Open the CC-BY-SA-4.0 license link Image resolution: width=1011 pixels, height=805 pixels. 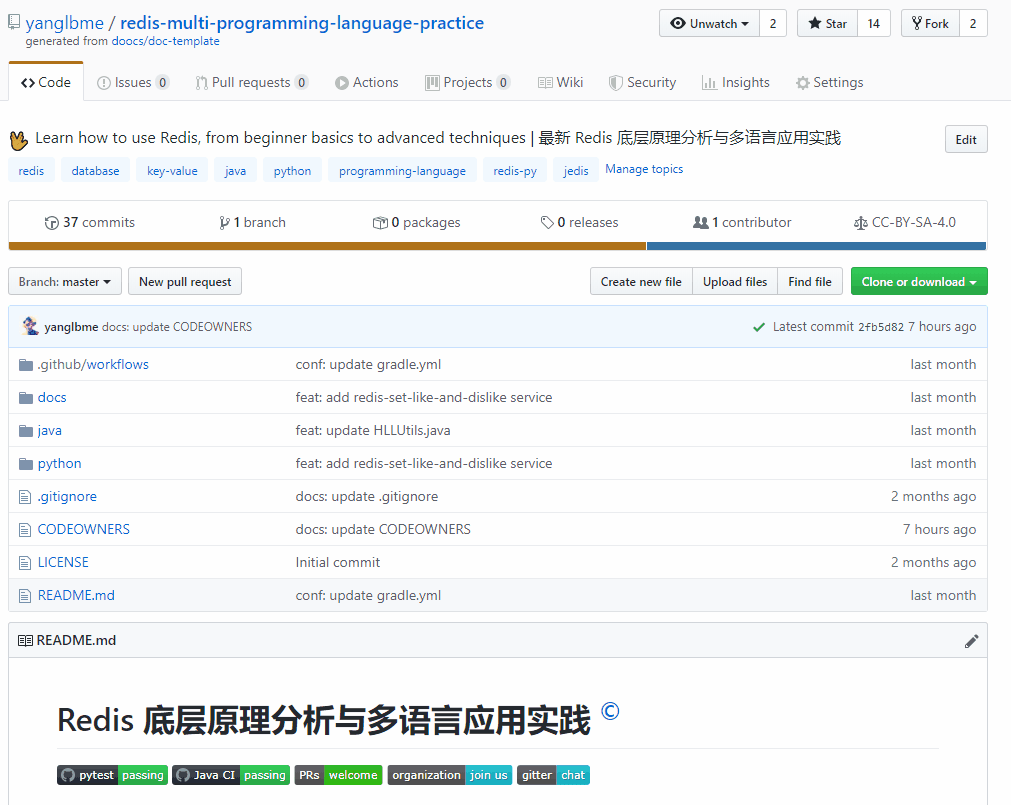click(x=905, y=222)
